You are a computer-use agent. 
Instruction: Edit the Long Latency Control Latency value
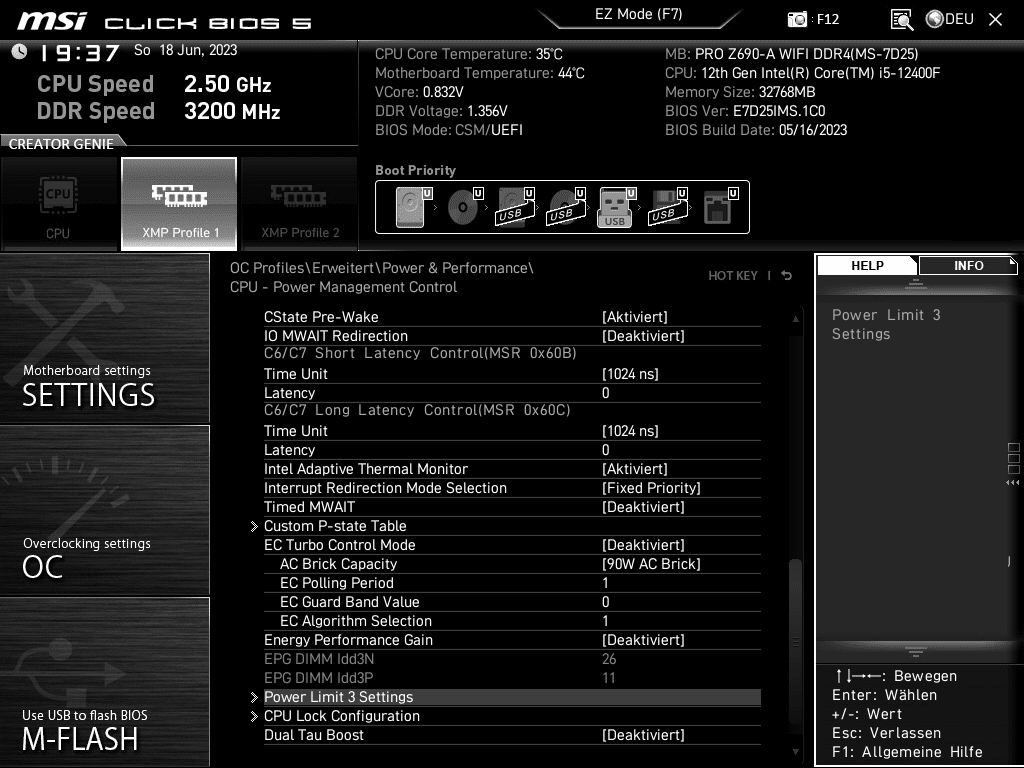point(605,450)
